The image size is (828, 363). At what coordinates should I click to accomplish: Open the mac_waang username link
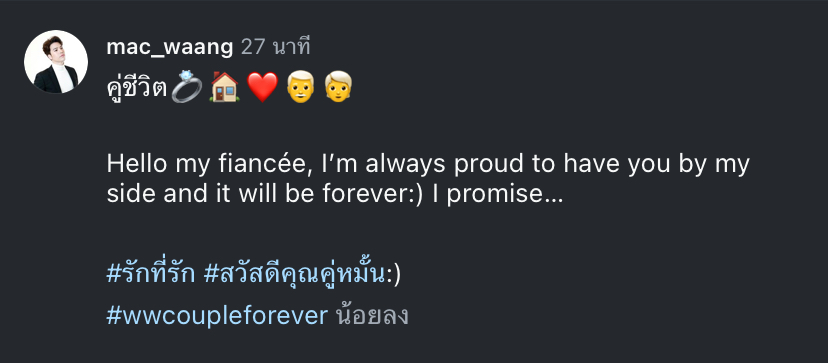[x=170, y=48]
